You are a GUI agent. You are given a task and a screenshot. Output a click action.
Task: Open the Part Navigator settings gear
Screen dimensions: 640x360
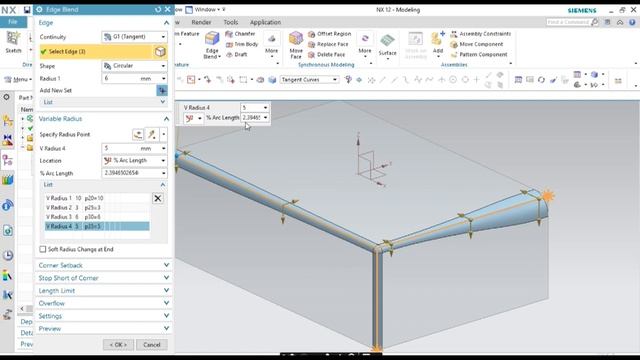click(7, 97)
